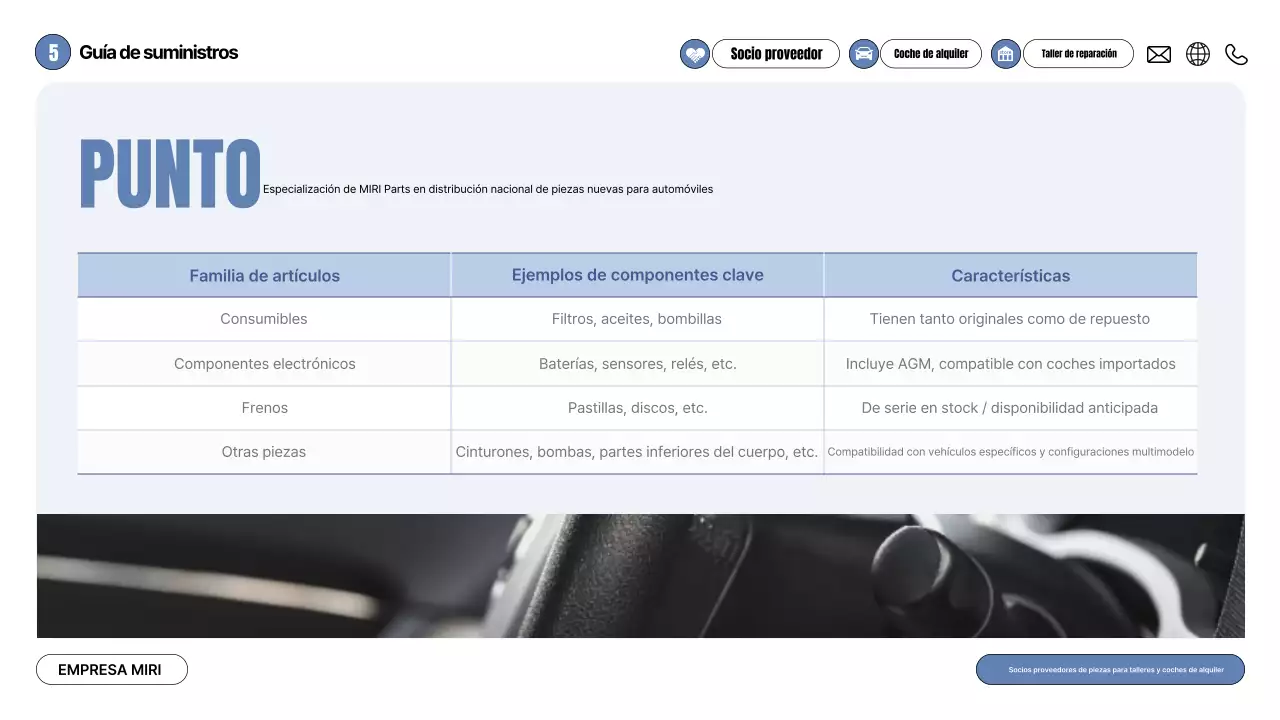
Task: Click the Ejemplos de componentes clave header
Action: [x=637, y=274]
